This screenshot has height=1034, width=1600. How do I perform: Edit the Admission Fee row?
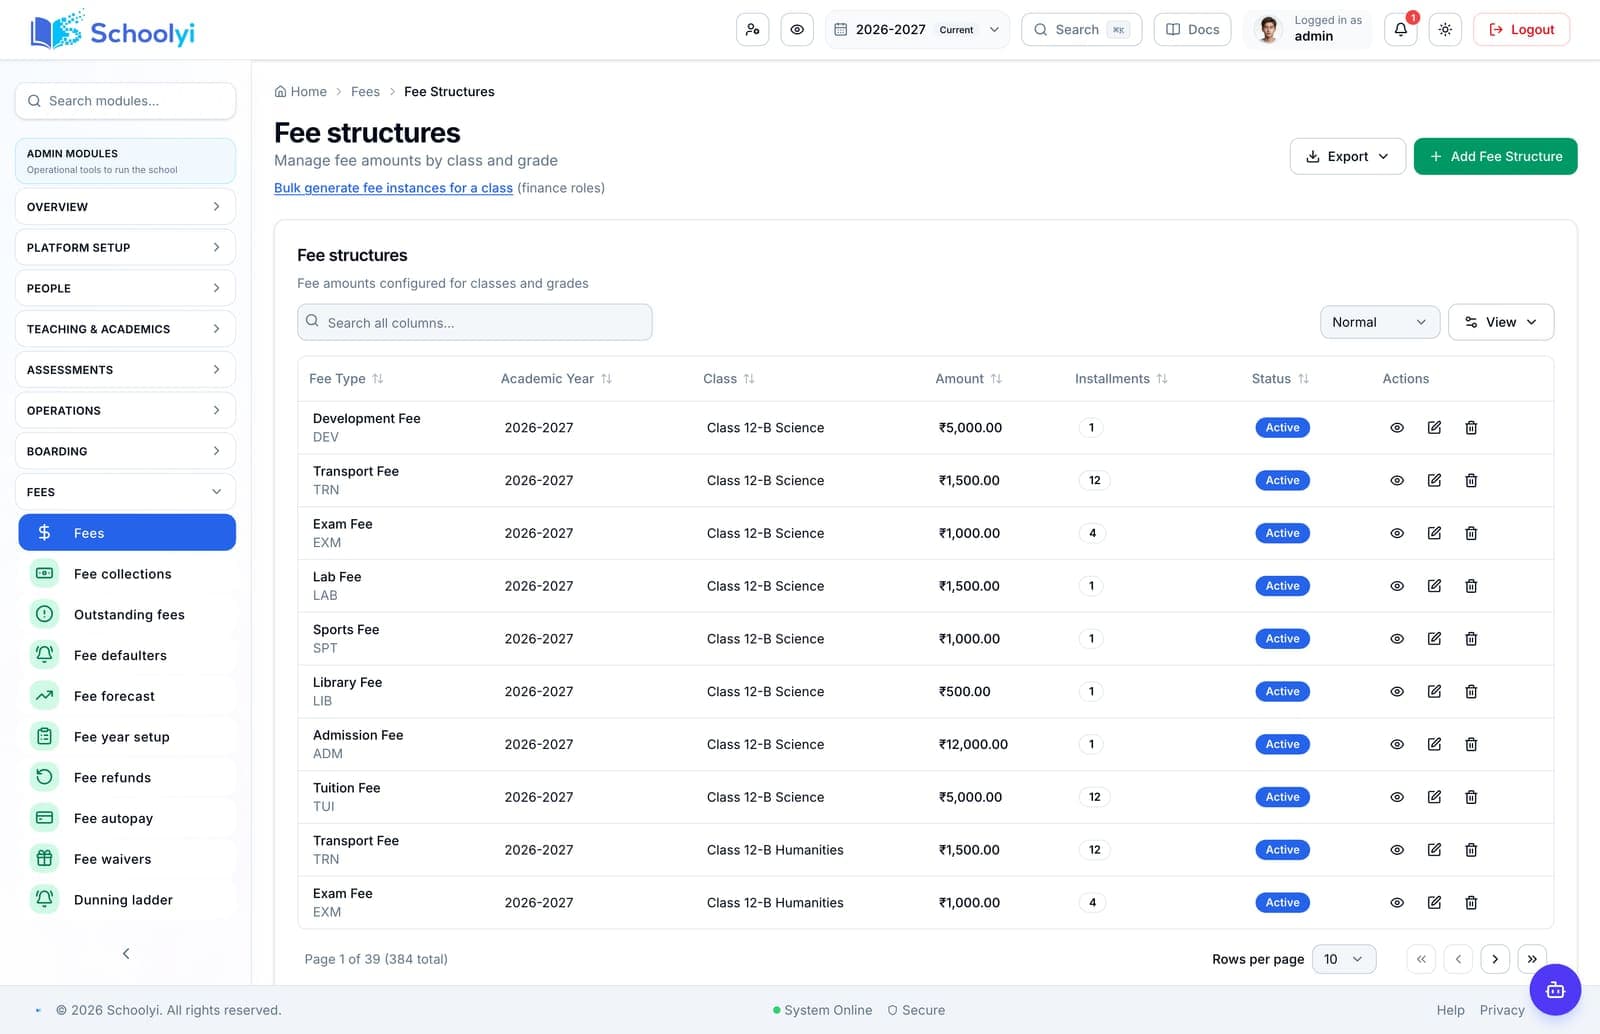pyautogui.click(x=1434, y=744)
